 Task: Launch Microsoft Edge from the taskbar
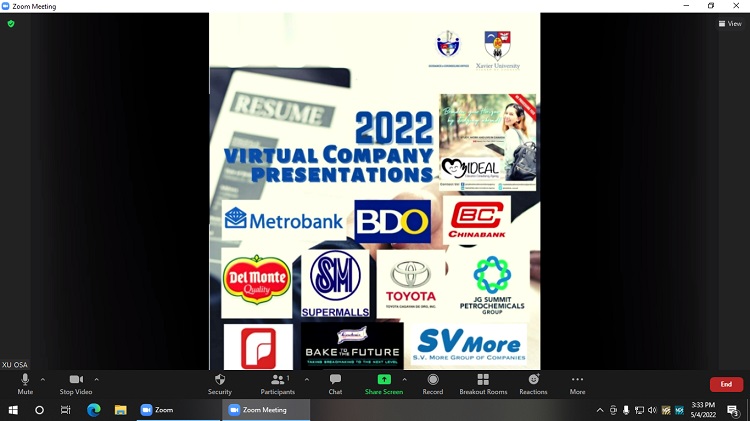pyautogui.click(x=94, y=410)
